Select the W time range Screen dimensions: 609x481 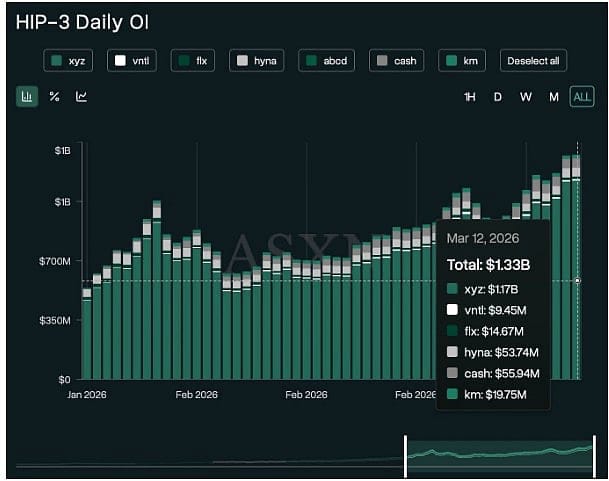click(525, 97)
